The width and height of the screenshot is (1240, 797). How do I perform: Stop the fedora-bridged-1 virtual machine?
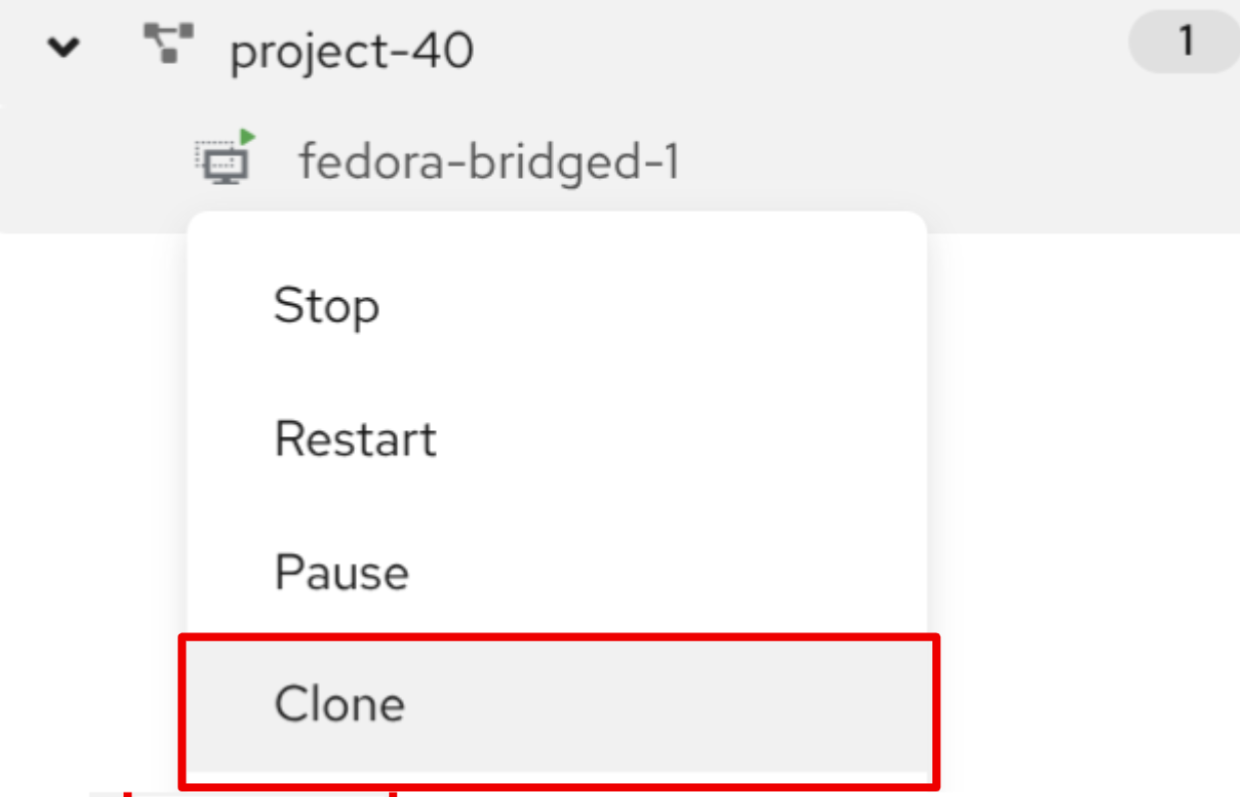(x=326, y=305)
